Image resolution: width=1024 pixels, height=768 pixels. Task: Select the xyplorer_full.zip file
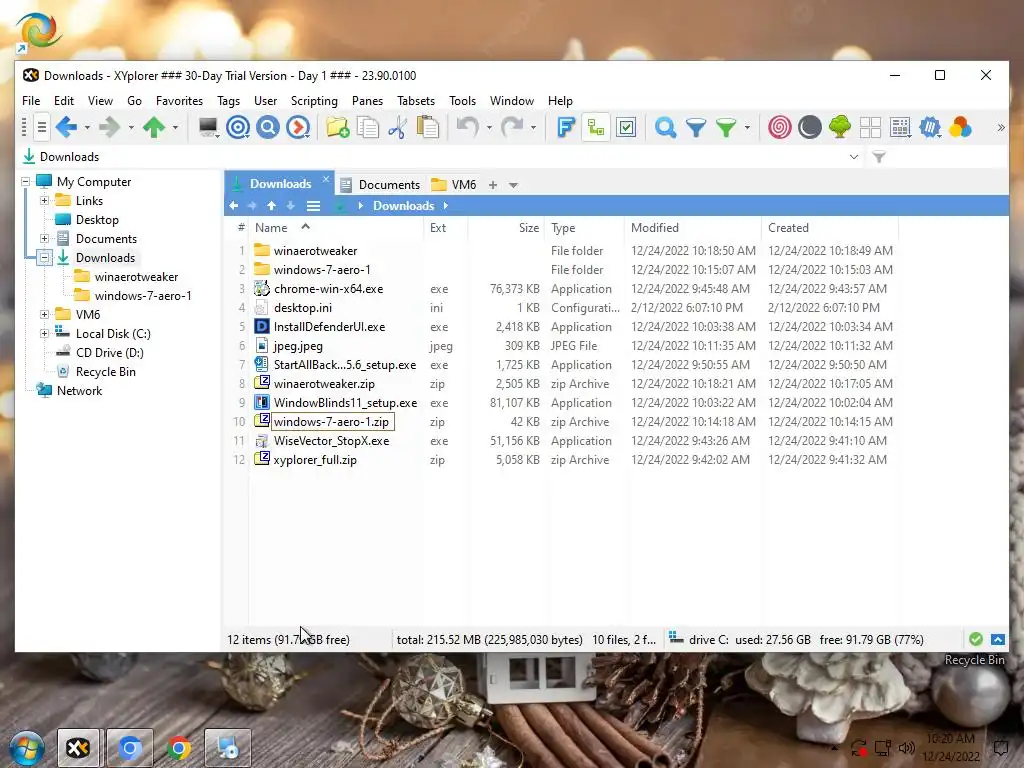coord(315,460)
